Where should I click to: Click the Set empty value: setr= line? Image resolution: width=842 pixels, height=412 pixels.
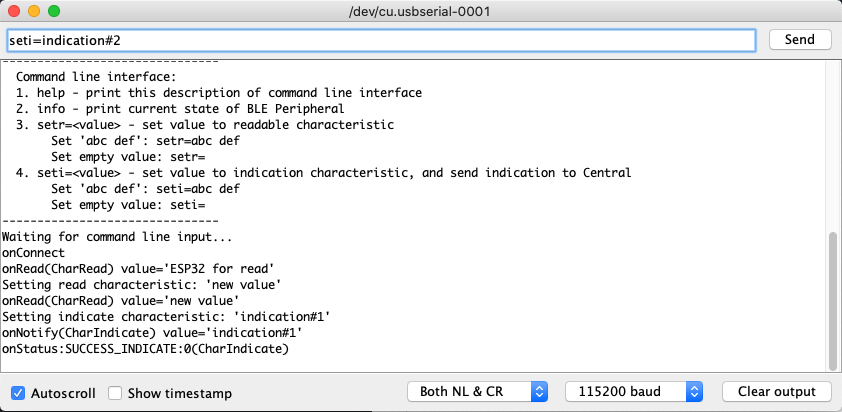point(129,157)
